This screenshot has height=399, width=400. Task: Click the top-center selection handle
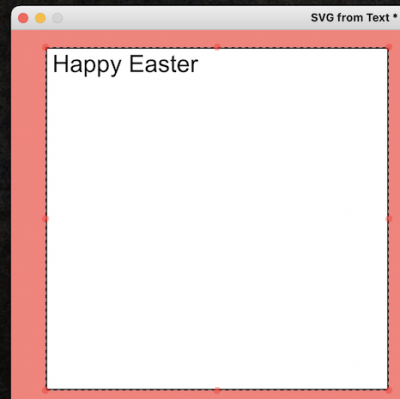click(217, 47)
